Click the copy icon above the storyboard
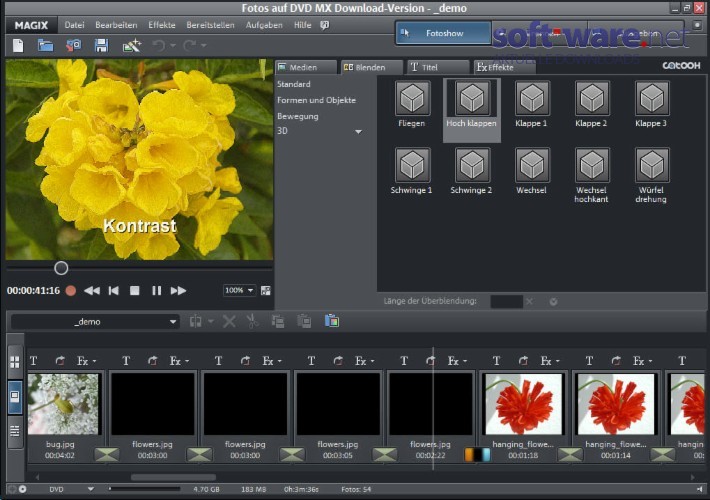The height and width of the screenshot is (500, 710). pyautogui.click(x=278, y=321)
